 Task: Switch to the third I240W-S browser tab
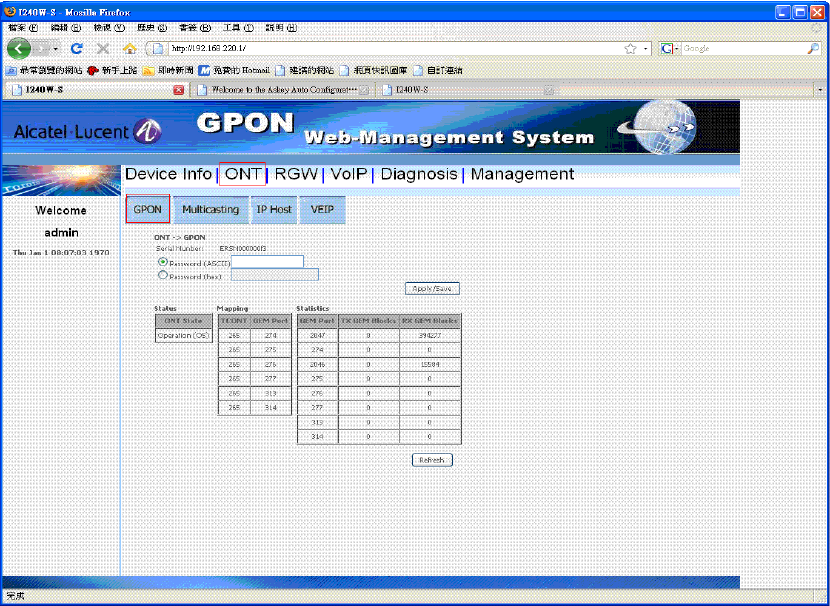click(467, 90)
